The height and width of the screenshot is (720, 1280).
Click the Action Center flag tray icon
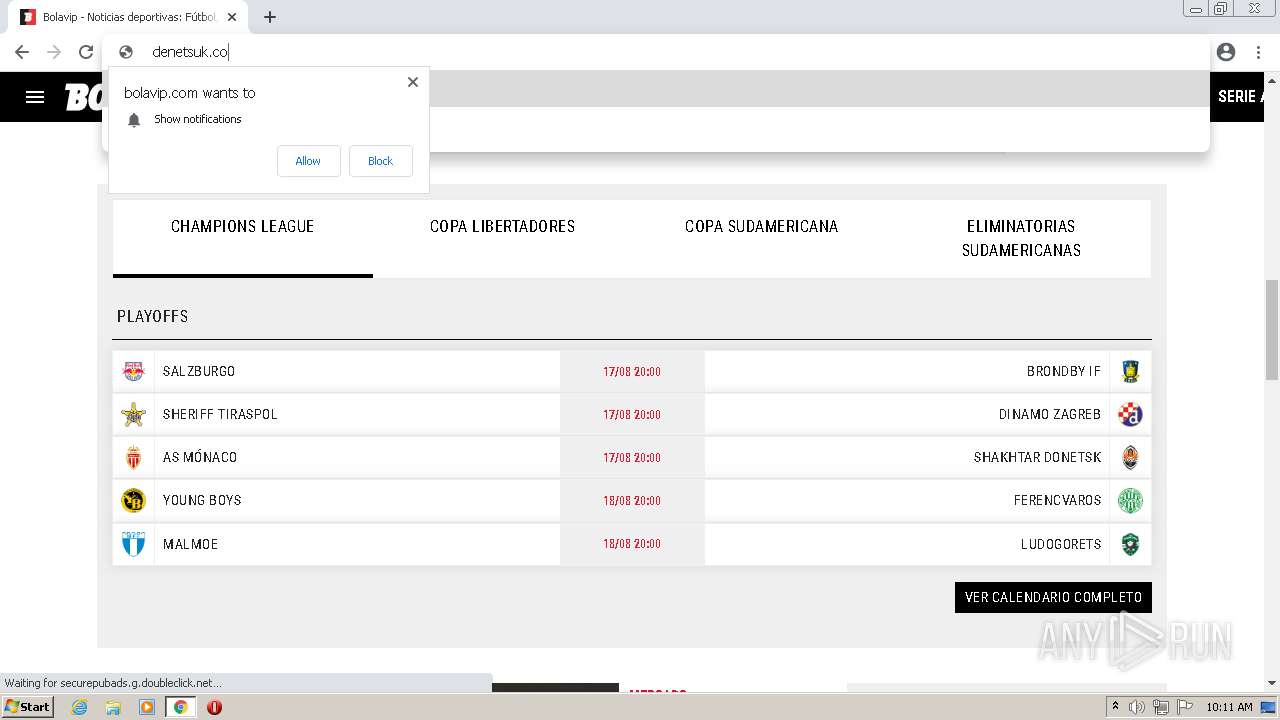[x=1184, y=707]
